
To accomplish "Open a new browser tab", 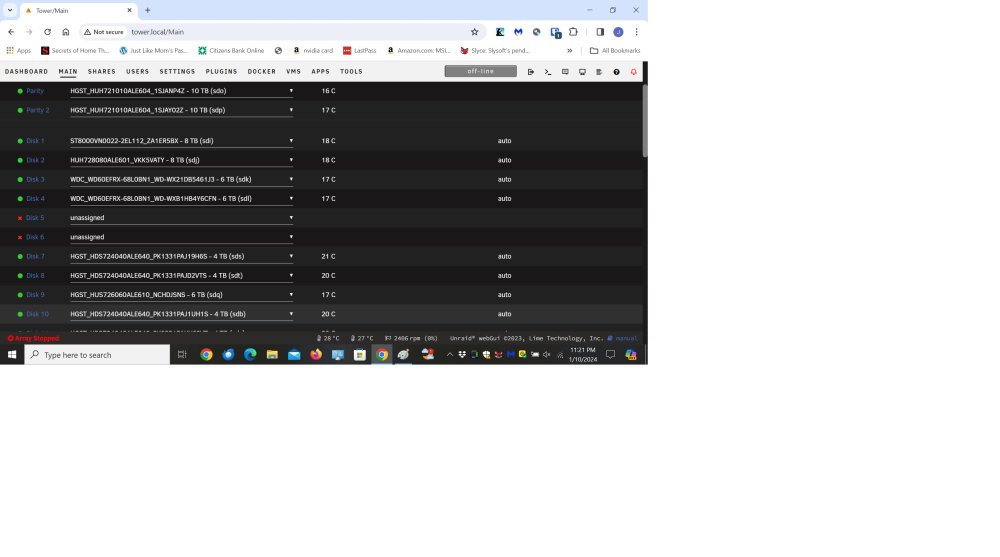I will 147,10.
